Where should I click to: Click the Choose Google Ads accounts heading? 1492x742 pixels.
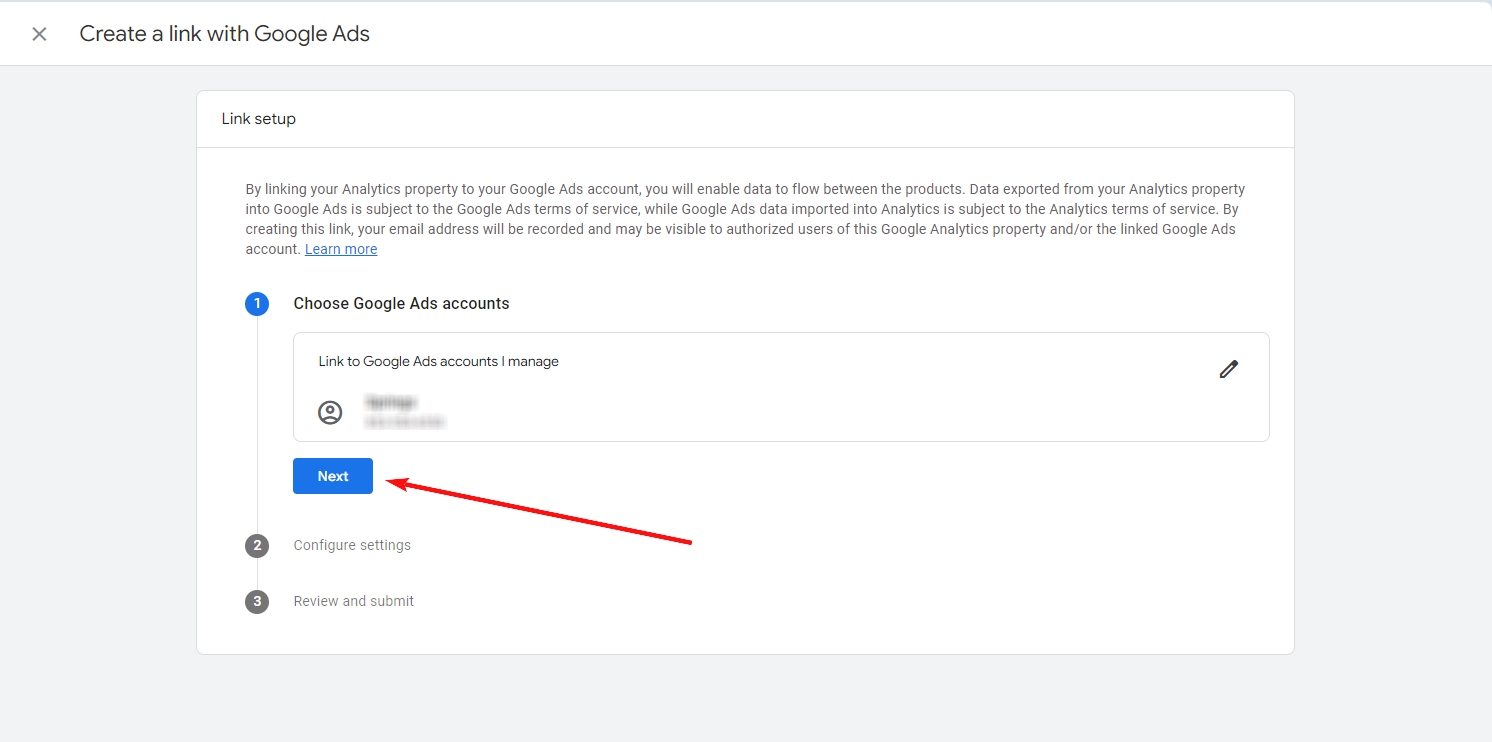(x=401, y=303)
